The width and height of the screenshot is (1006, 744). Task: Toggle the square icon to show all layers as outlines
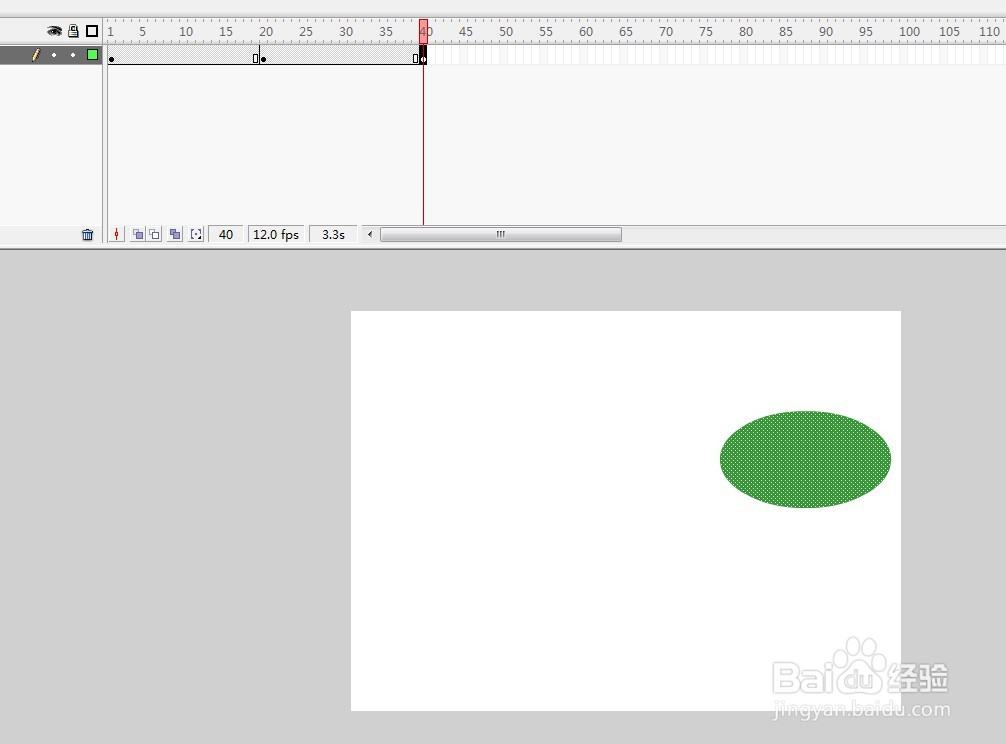(x=92, y=31)
